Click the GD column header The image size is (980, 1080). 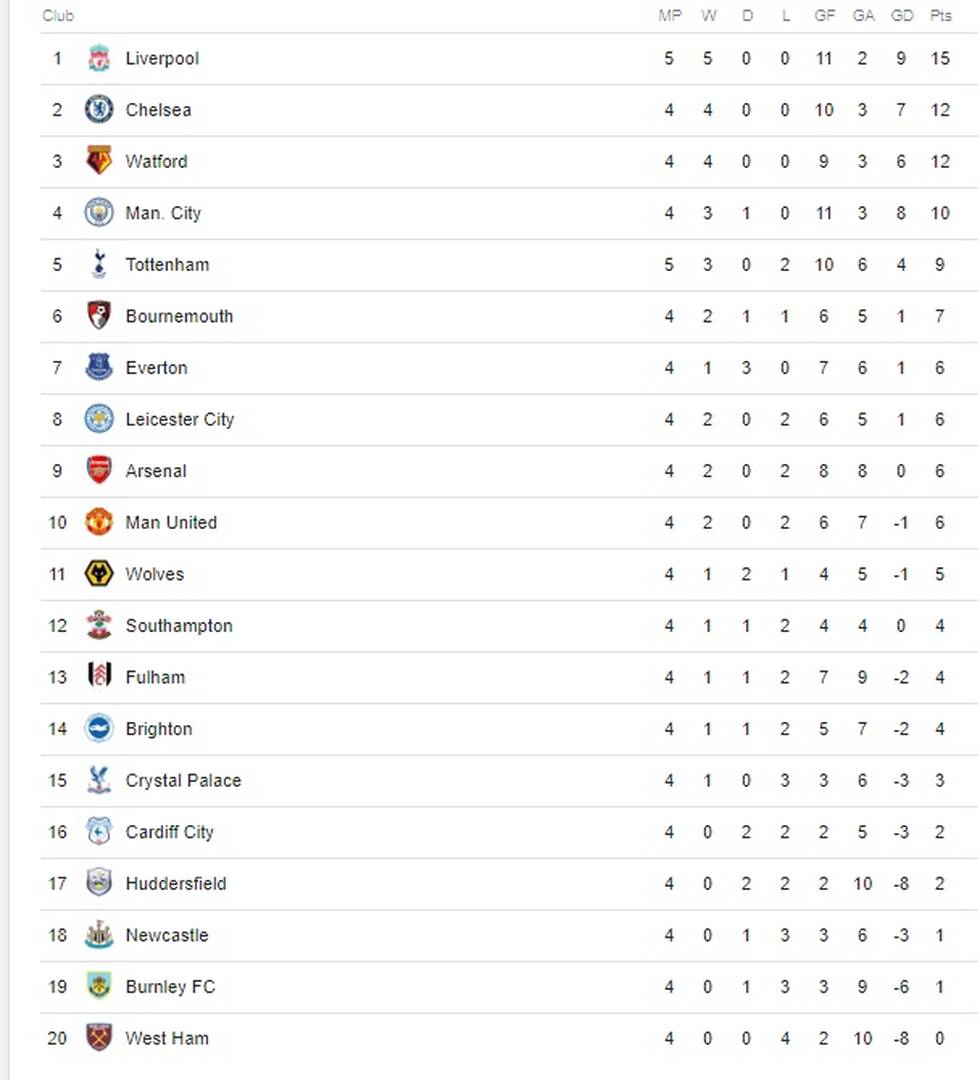pos(901,16)
